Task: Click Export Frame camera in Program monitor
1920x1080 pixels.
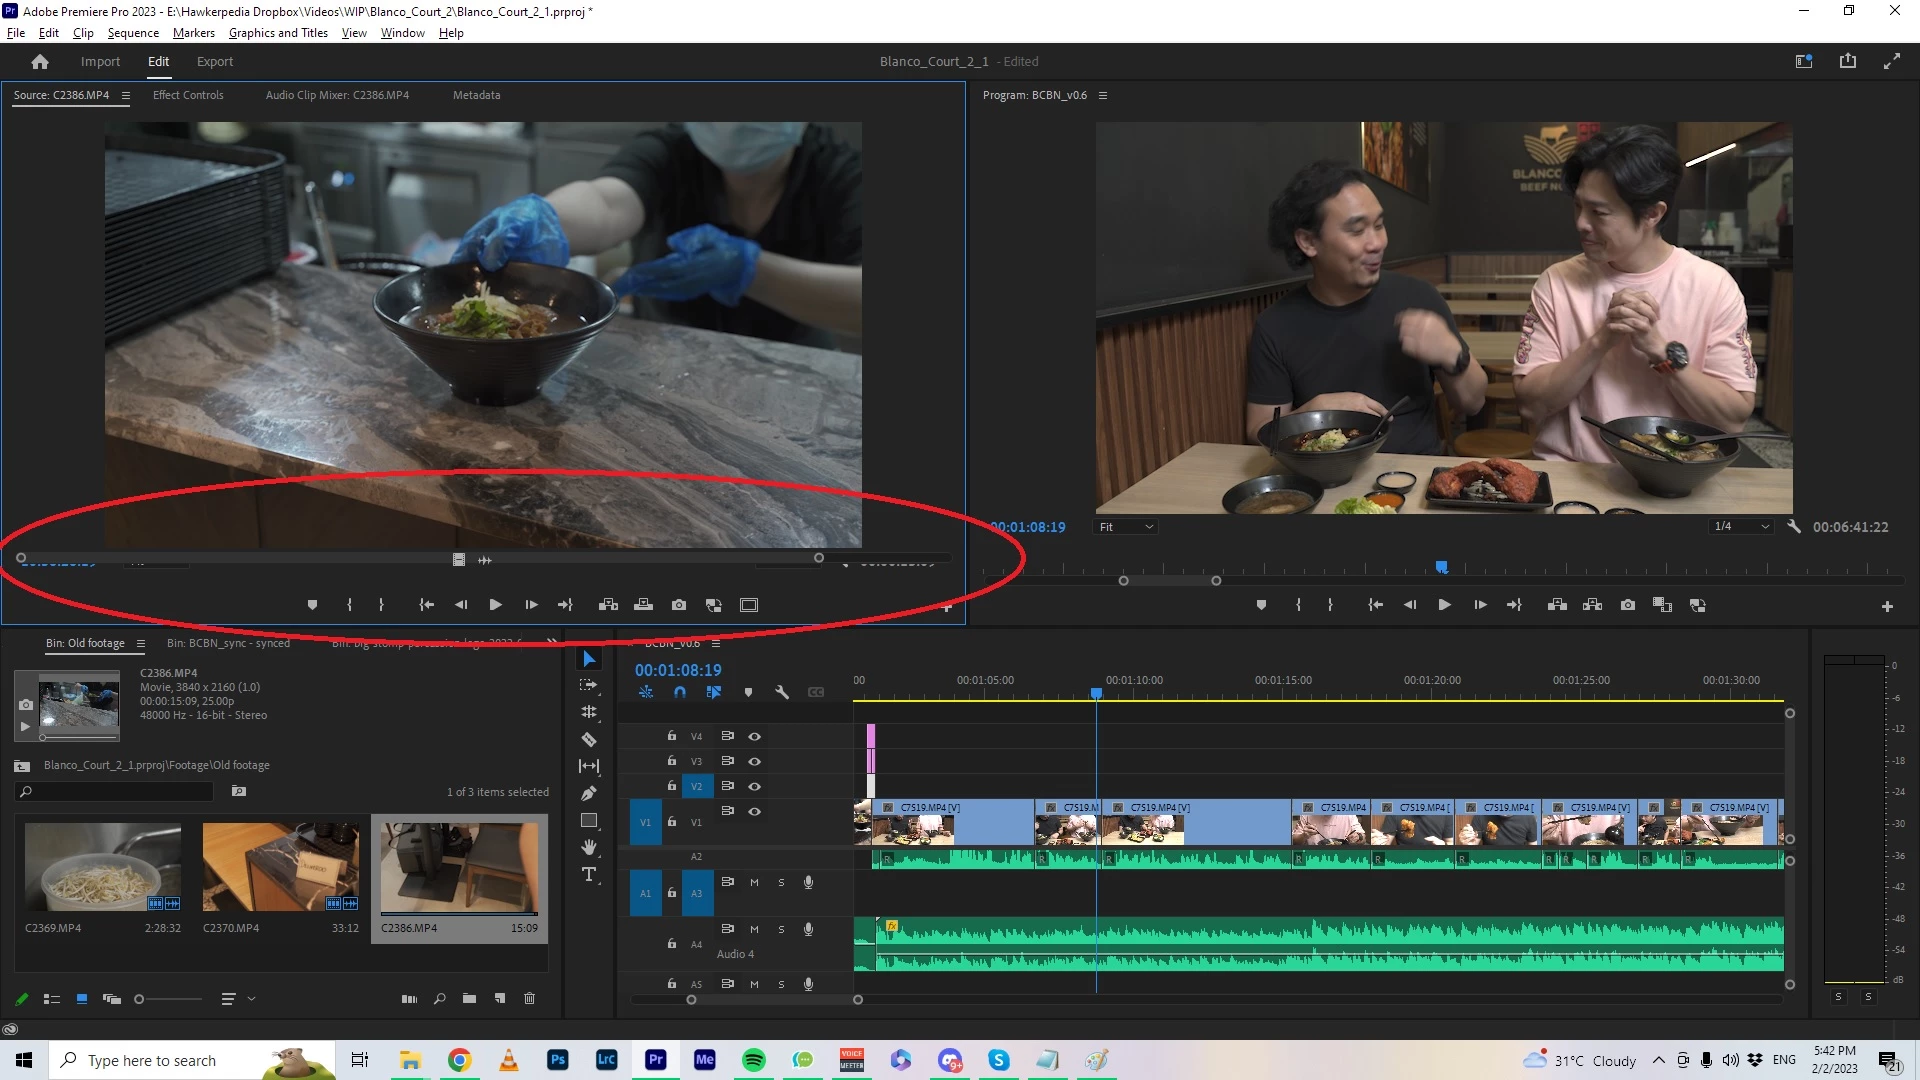Action: click(x=1628, y=605)
